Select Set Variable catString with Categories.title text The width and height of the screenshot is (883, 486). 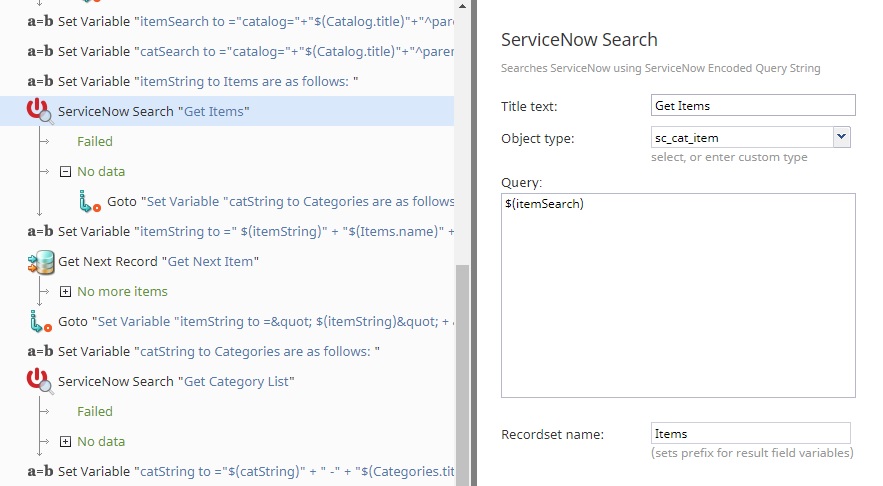(256, 471)
